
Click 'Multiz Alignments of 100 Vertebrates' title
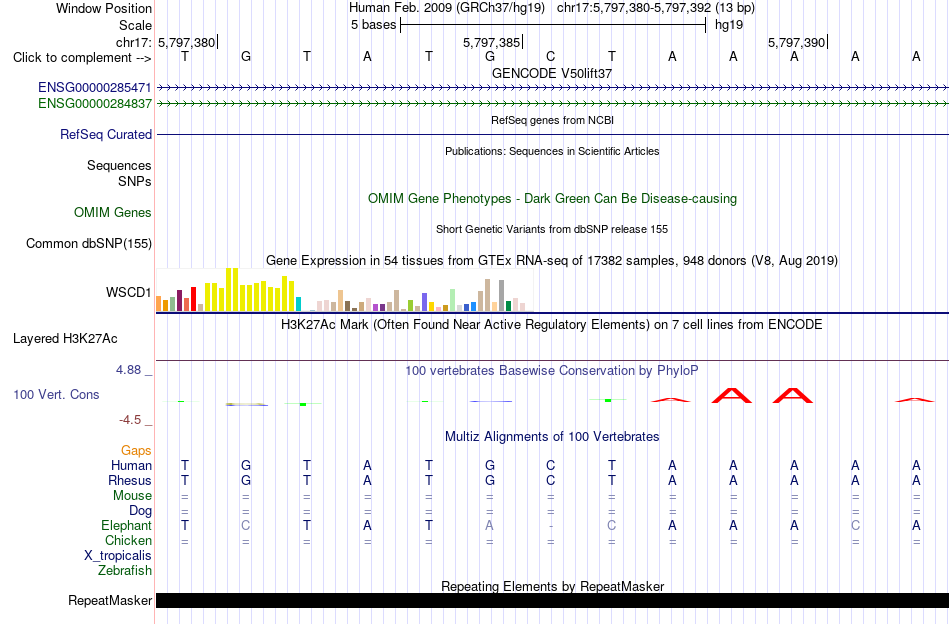(x=552, y=436)
